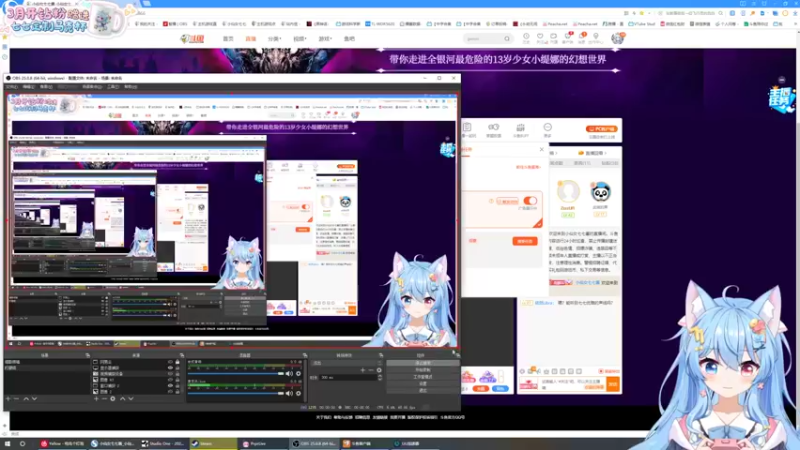
Task: Click the panda avatar in ranking list
Action: tap(601, 192)
